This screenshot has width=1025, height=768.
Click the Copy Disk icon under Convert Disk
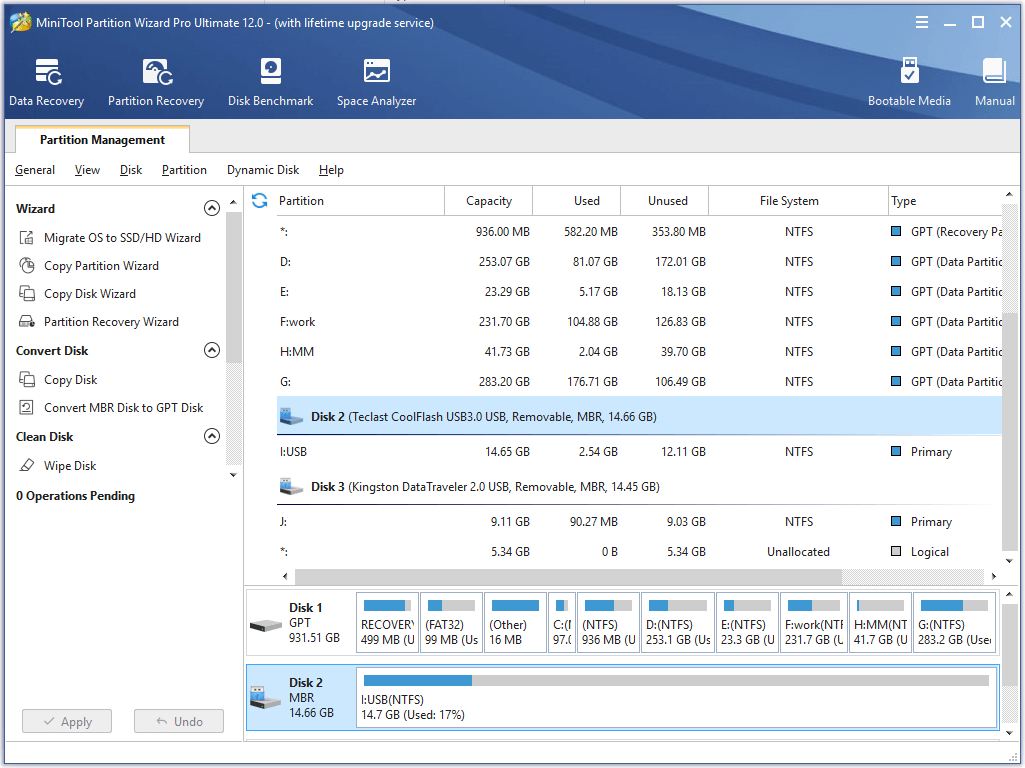click(27, 379)
